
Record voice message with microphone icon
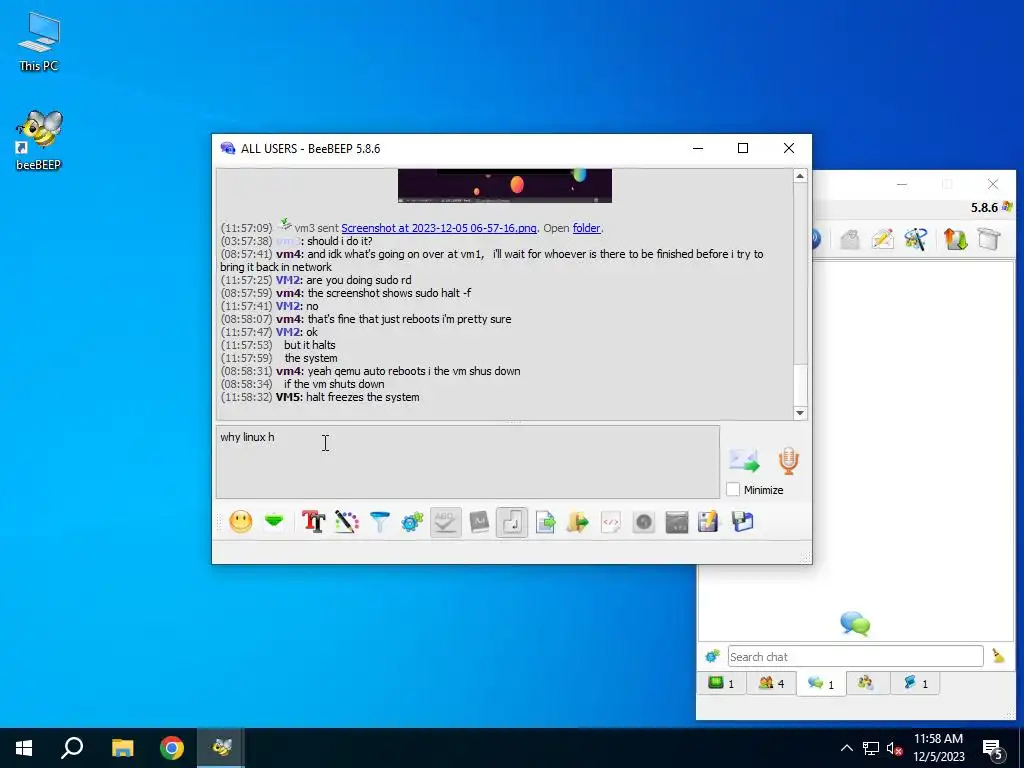click(x=789, y=460)
